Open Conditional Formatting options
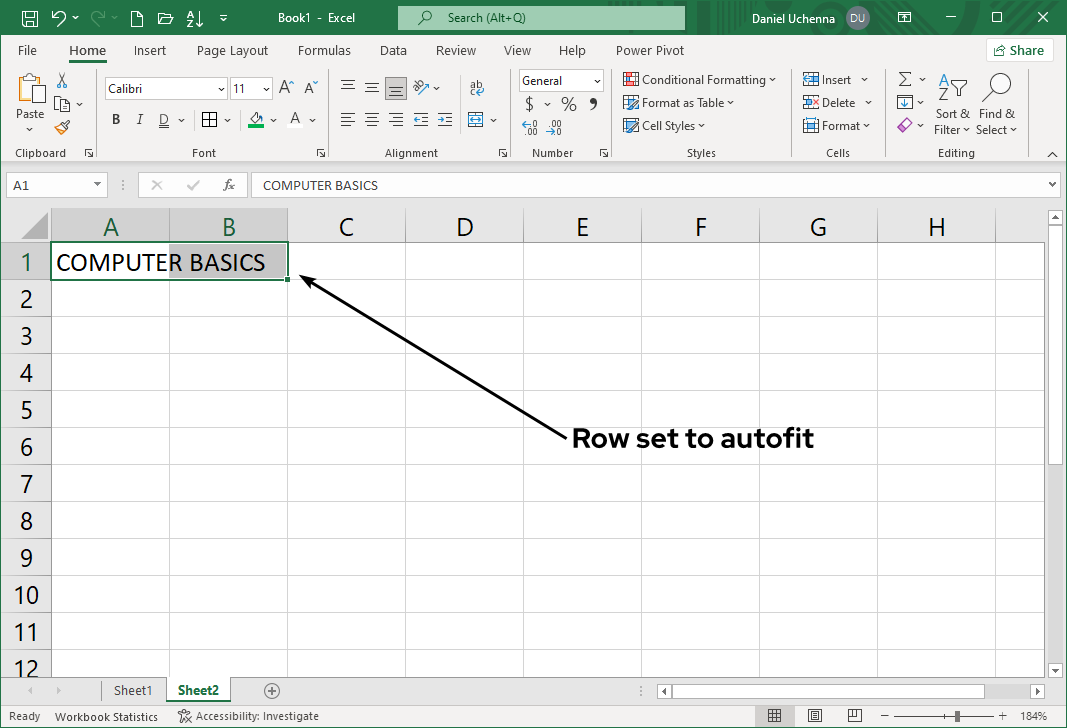The image size is (1067, 728). tap(700, 79)
